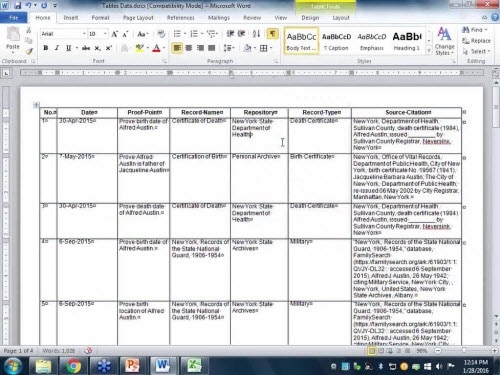This screenshot has height=375, width=500.
Task: Click Shading paint bucket icon
Action: (x=247, y=48)
